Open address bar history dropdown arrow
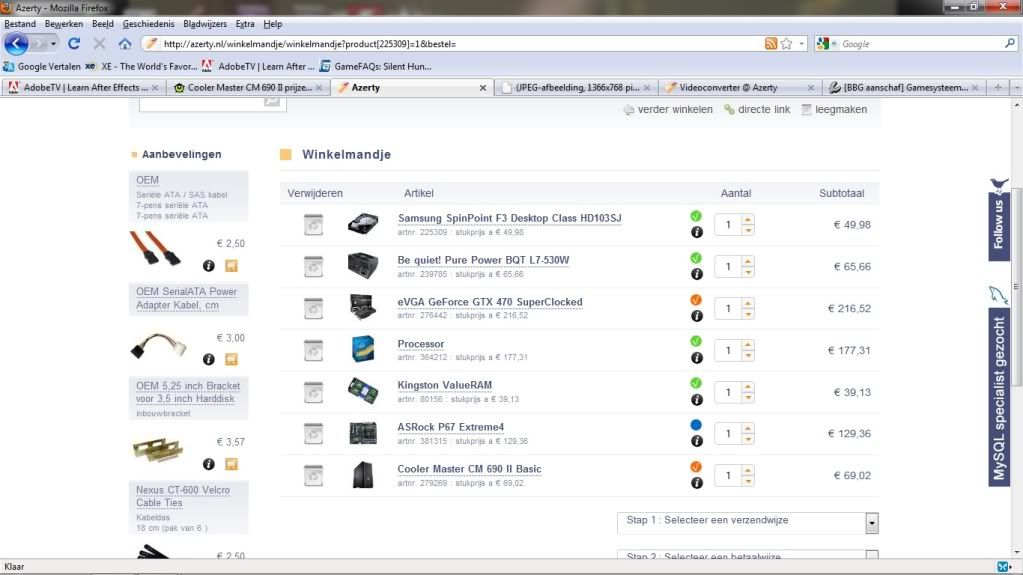This screenshot has height=575, width=1023. (802, 44)
